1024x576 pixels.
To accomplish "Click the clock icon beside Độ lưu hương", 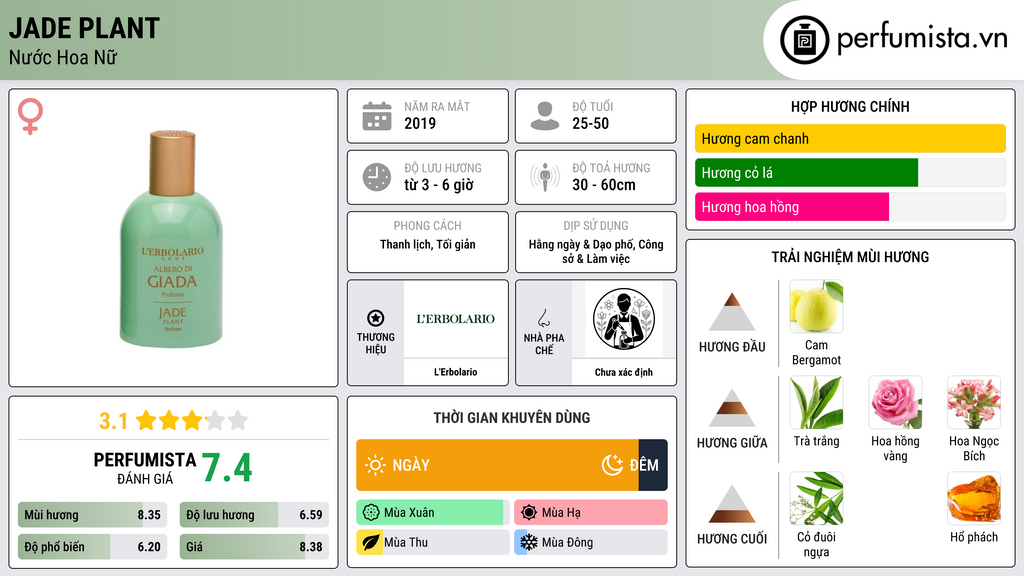I will pos(377,177).
